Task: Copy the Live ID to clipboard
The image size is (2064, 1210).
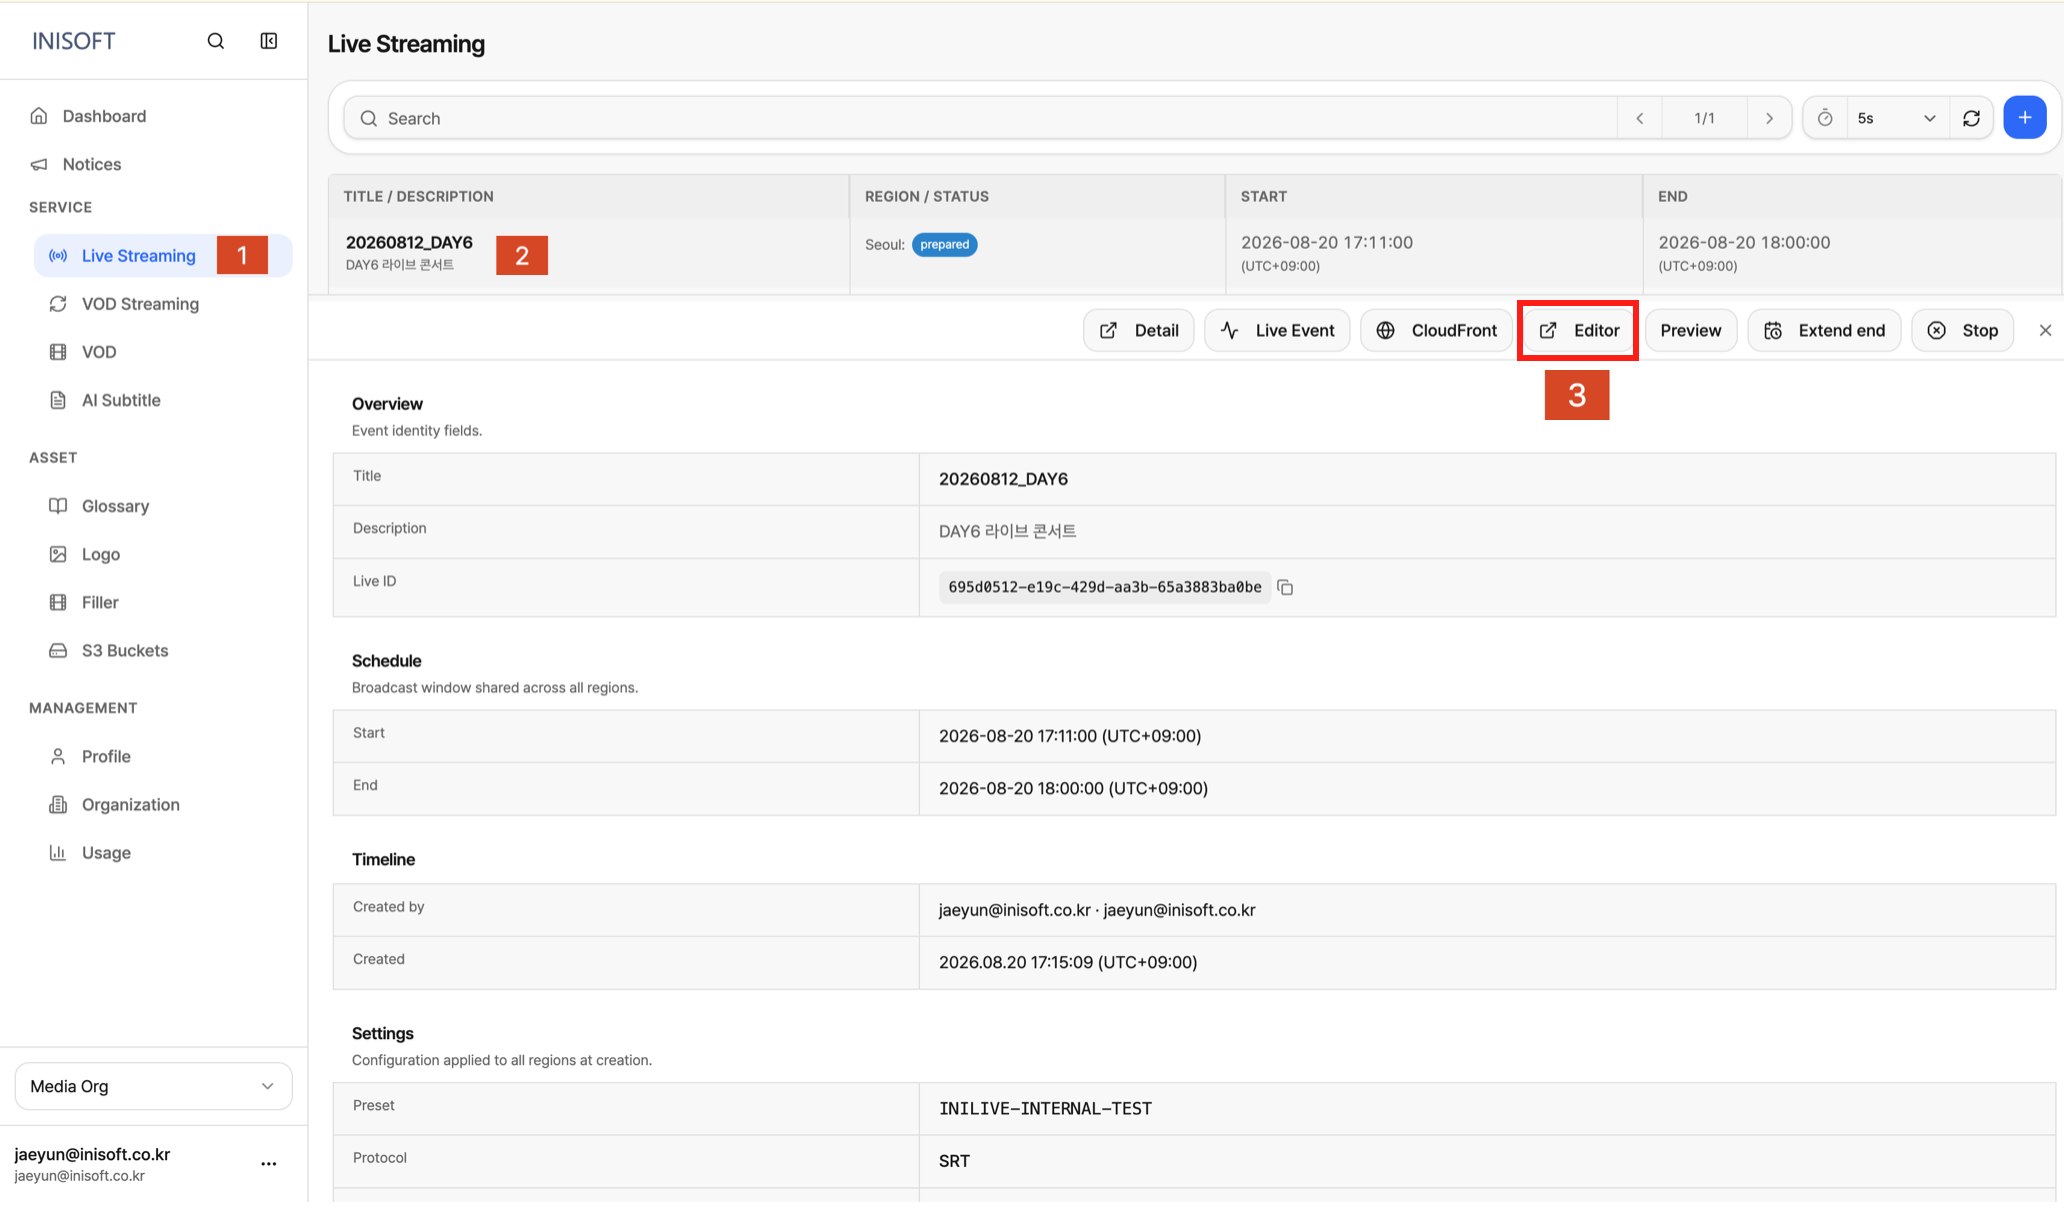Action: pyautogui.click(x=1286, y=587)
